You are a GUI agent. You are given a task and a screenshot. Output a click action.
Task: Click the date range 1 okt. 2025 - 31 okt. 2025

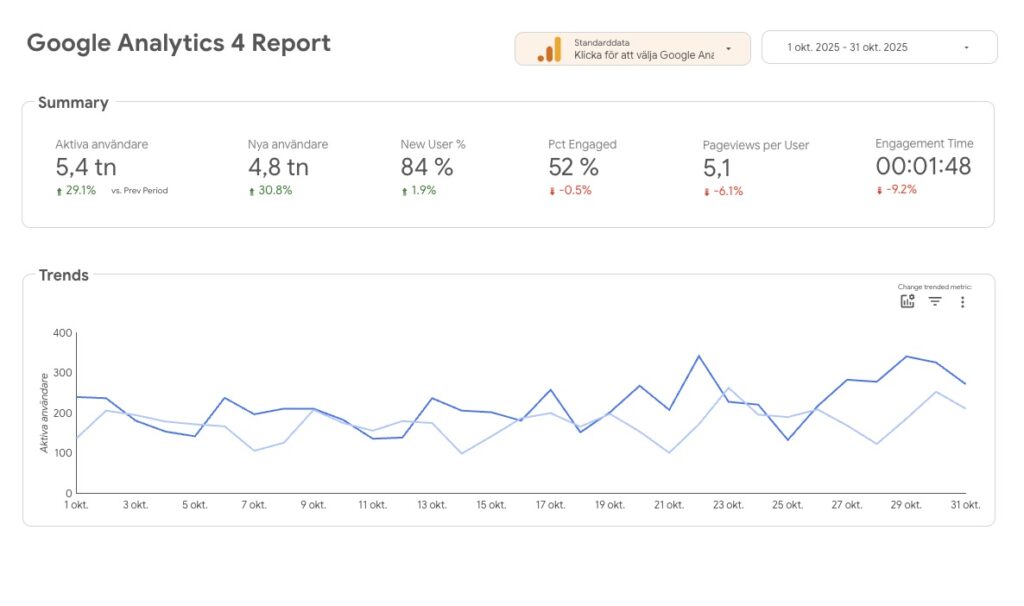point(847,48)
